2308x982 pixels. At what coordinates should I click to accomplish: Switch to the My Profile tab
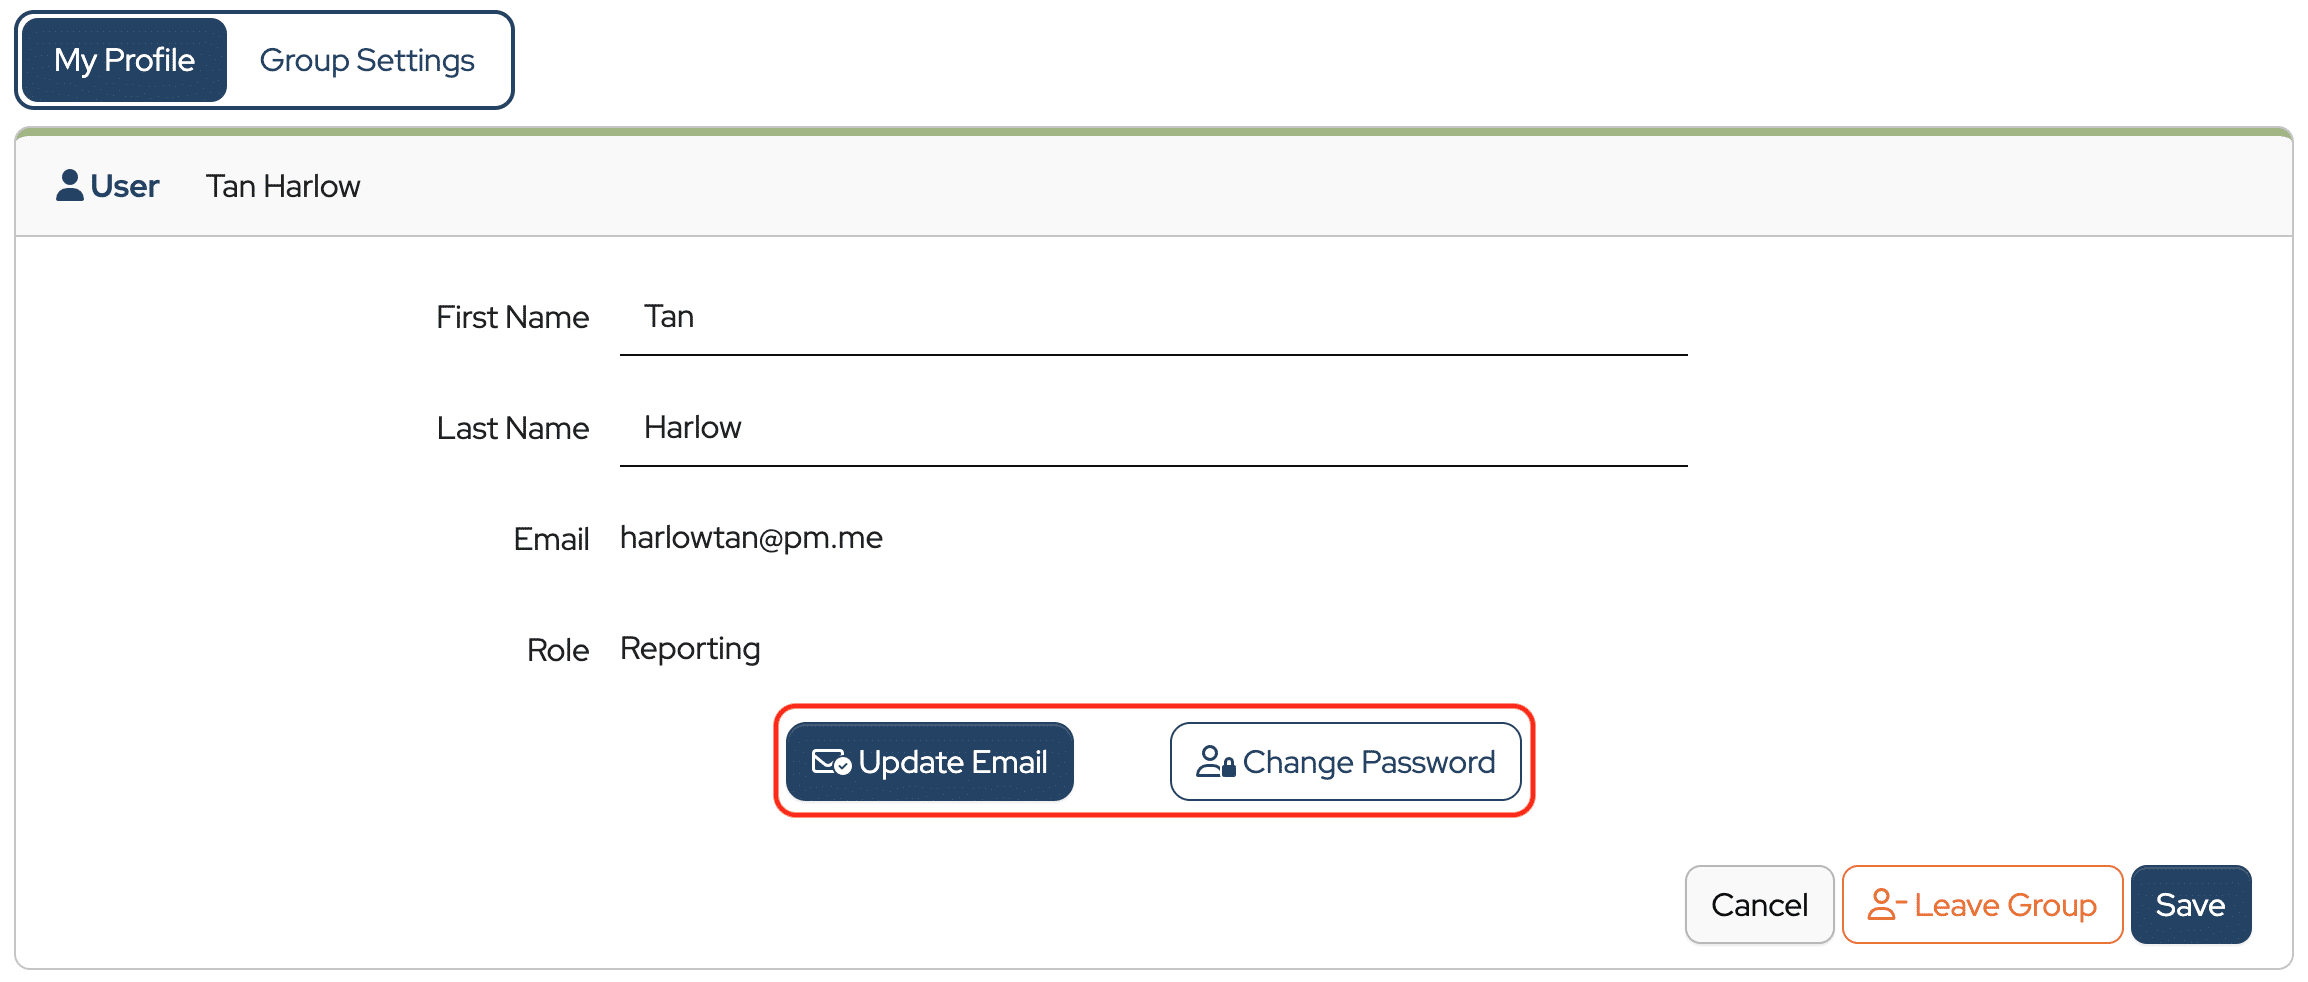click(125, 60)
